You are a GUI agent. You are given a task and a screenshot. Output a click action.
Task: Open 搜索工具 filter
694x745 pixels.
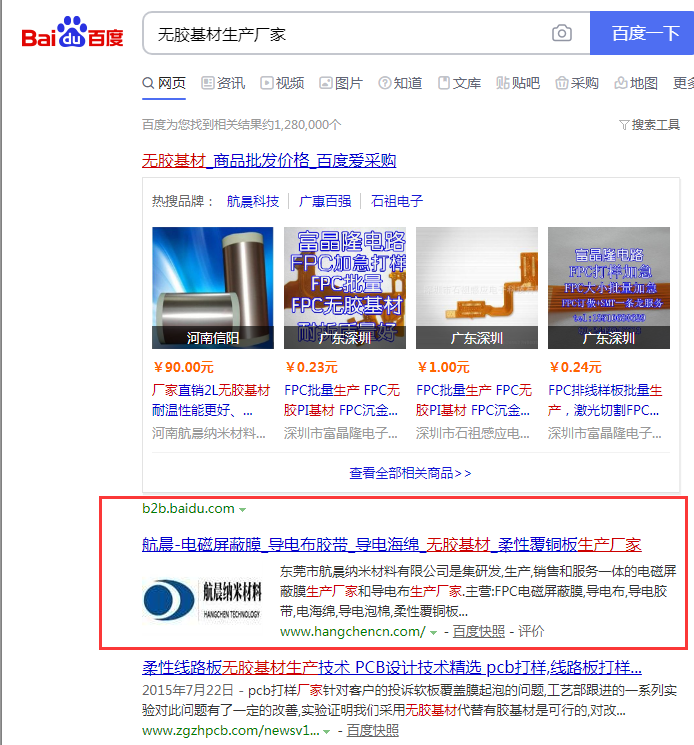click(649, 125)
